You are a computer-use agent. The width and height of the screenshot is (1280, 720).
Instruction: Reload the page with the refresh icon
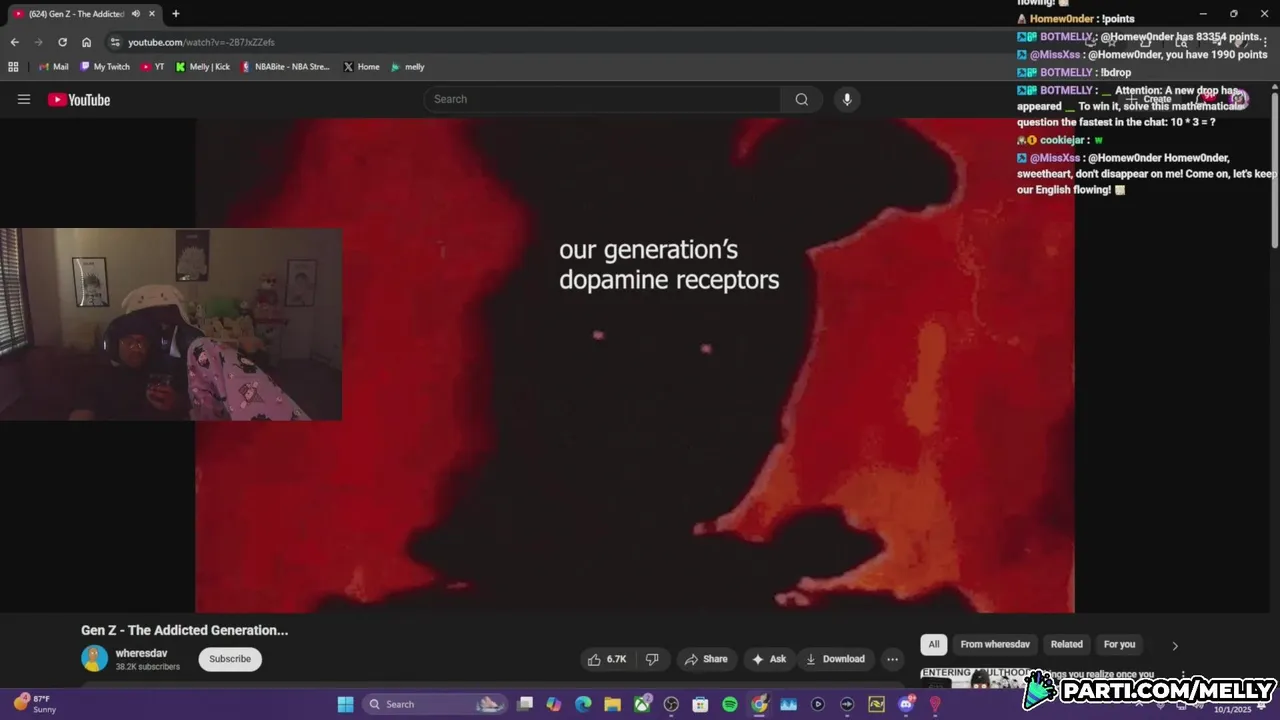(62, 42)
